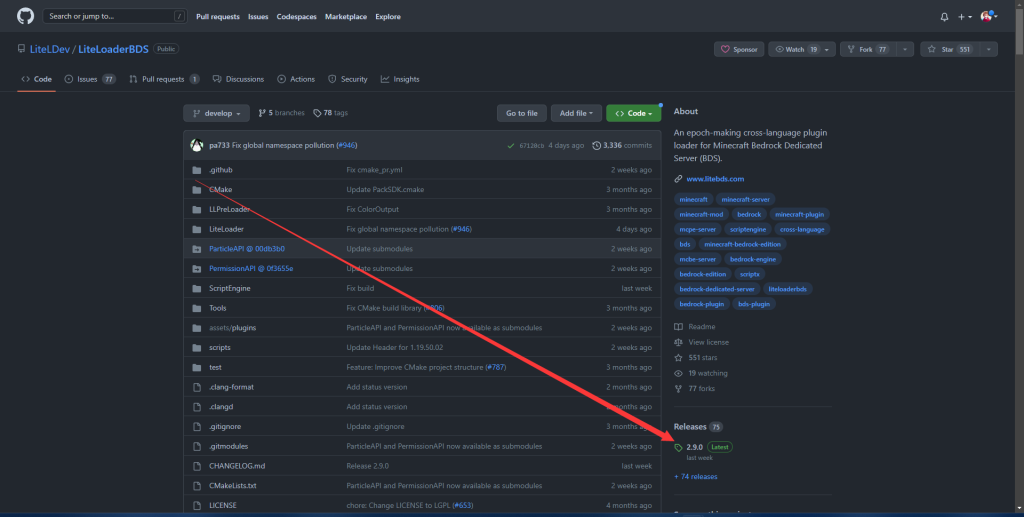
Task: Switch to the repository Issues tab
Action: 90,79
